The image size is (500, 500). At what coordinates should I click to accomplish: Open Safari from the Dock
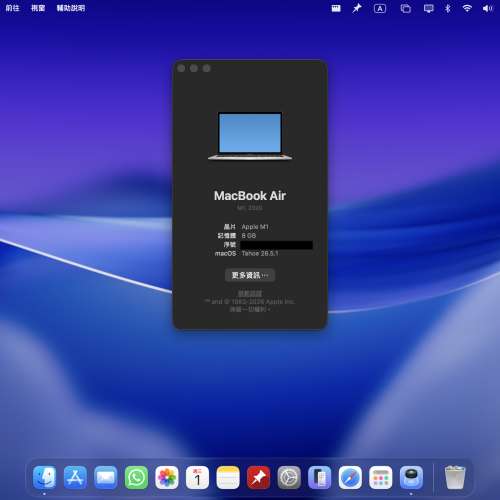pos(350,477)
